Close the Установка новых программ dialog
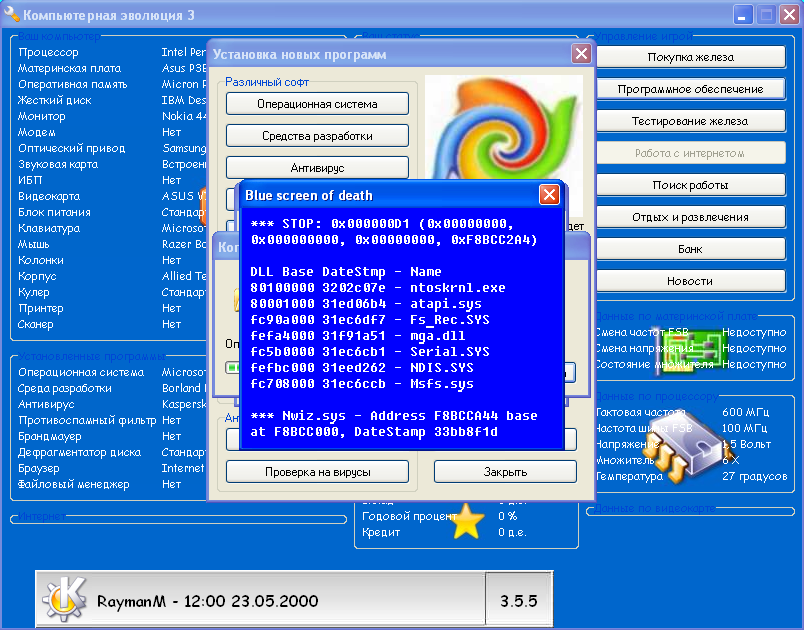Viewport: 804px width, 630px height. click(x=581, y=54)
